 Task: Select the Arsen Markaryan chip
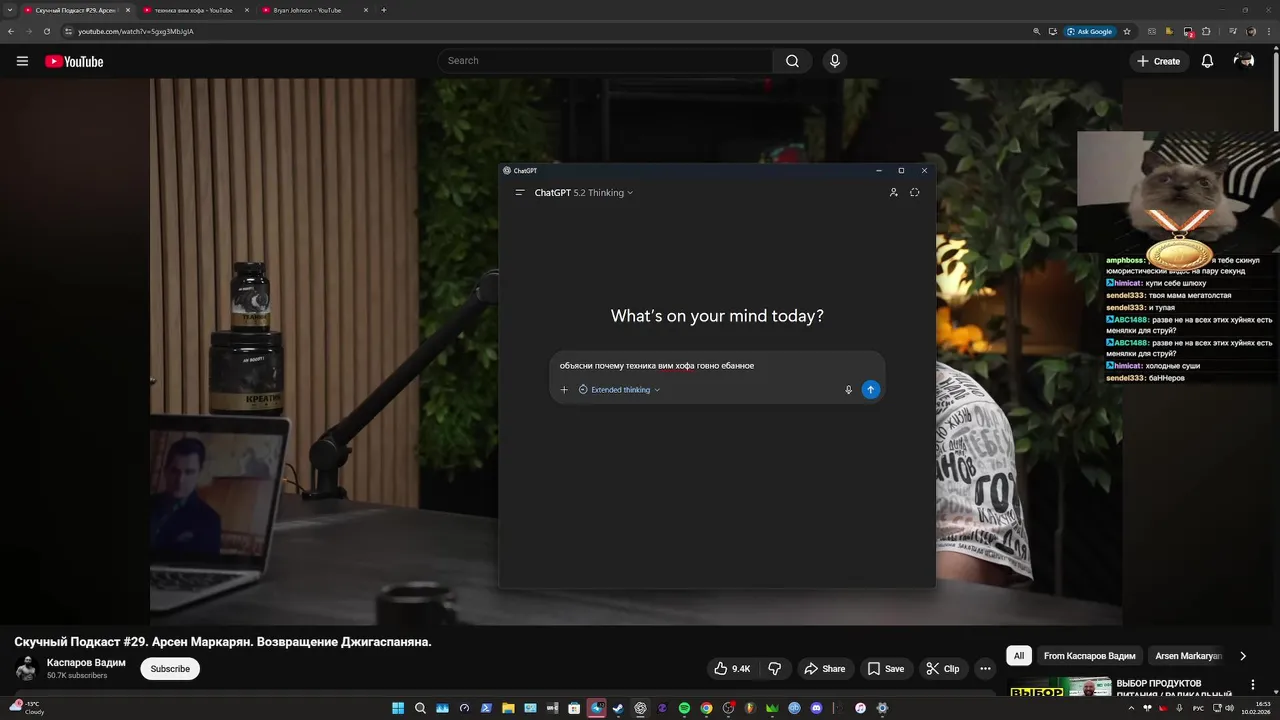pos(1188,656)
